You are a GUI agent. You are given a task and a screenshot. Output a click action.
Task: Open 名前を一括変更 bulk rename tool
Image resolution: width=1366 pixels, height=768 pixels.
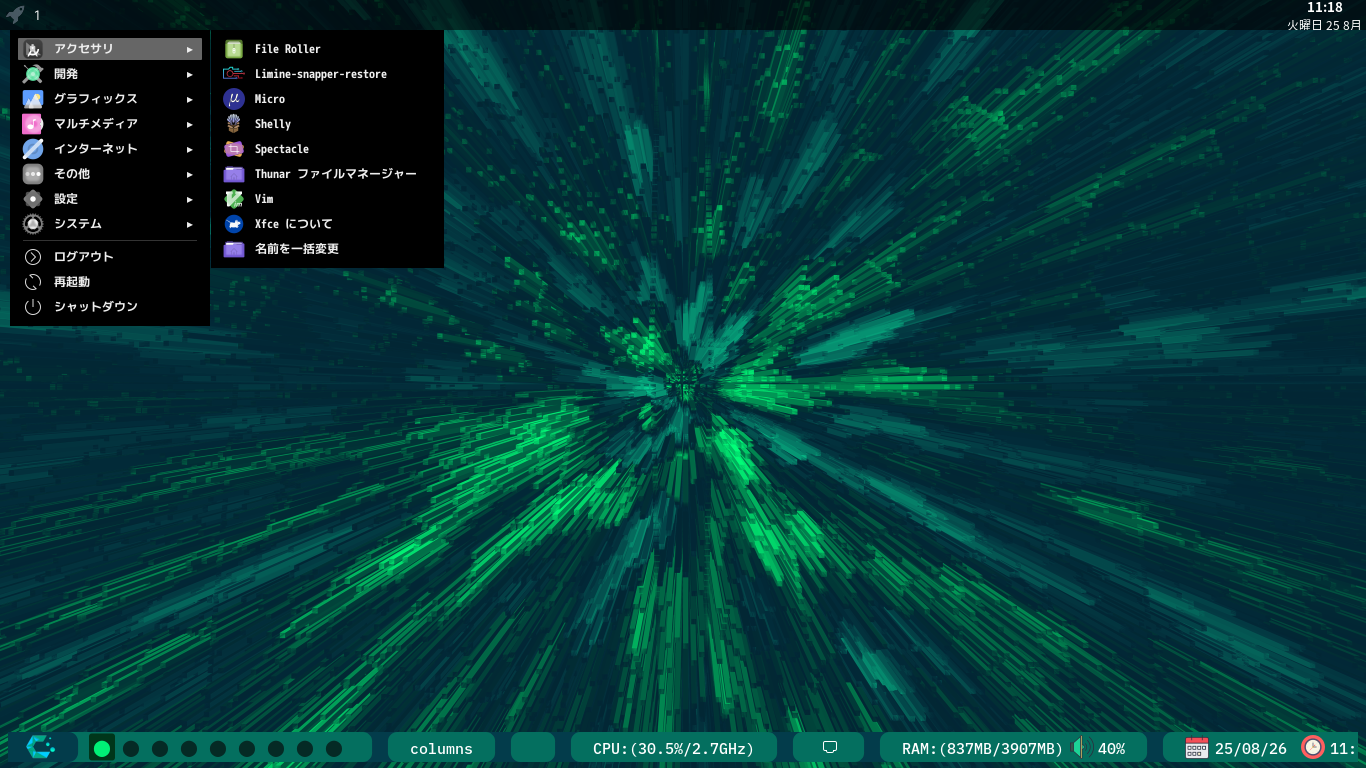[x=327, y=249]
